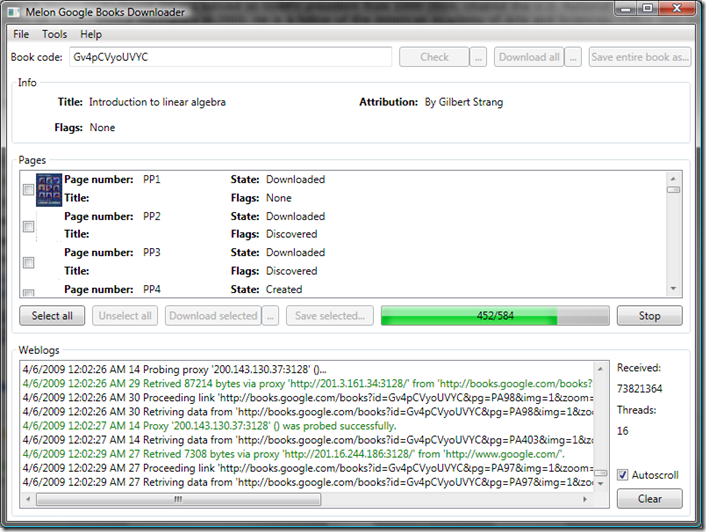Click log line 'Proceeding link' for PA98

coord(308,397)
